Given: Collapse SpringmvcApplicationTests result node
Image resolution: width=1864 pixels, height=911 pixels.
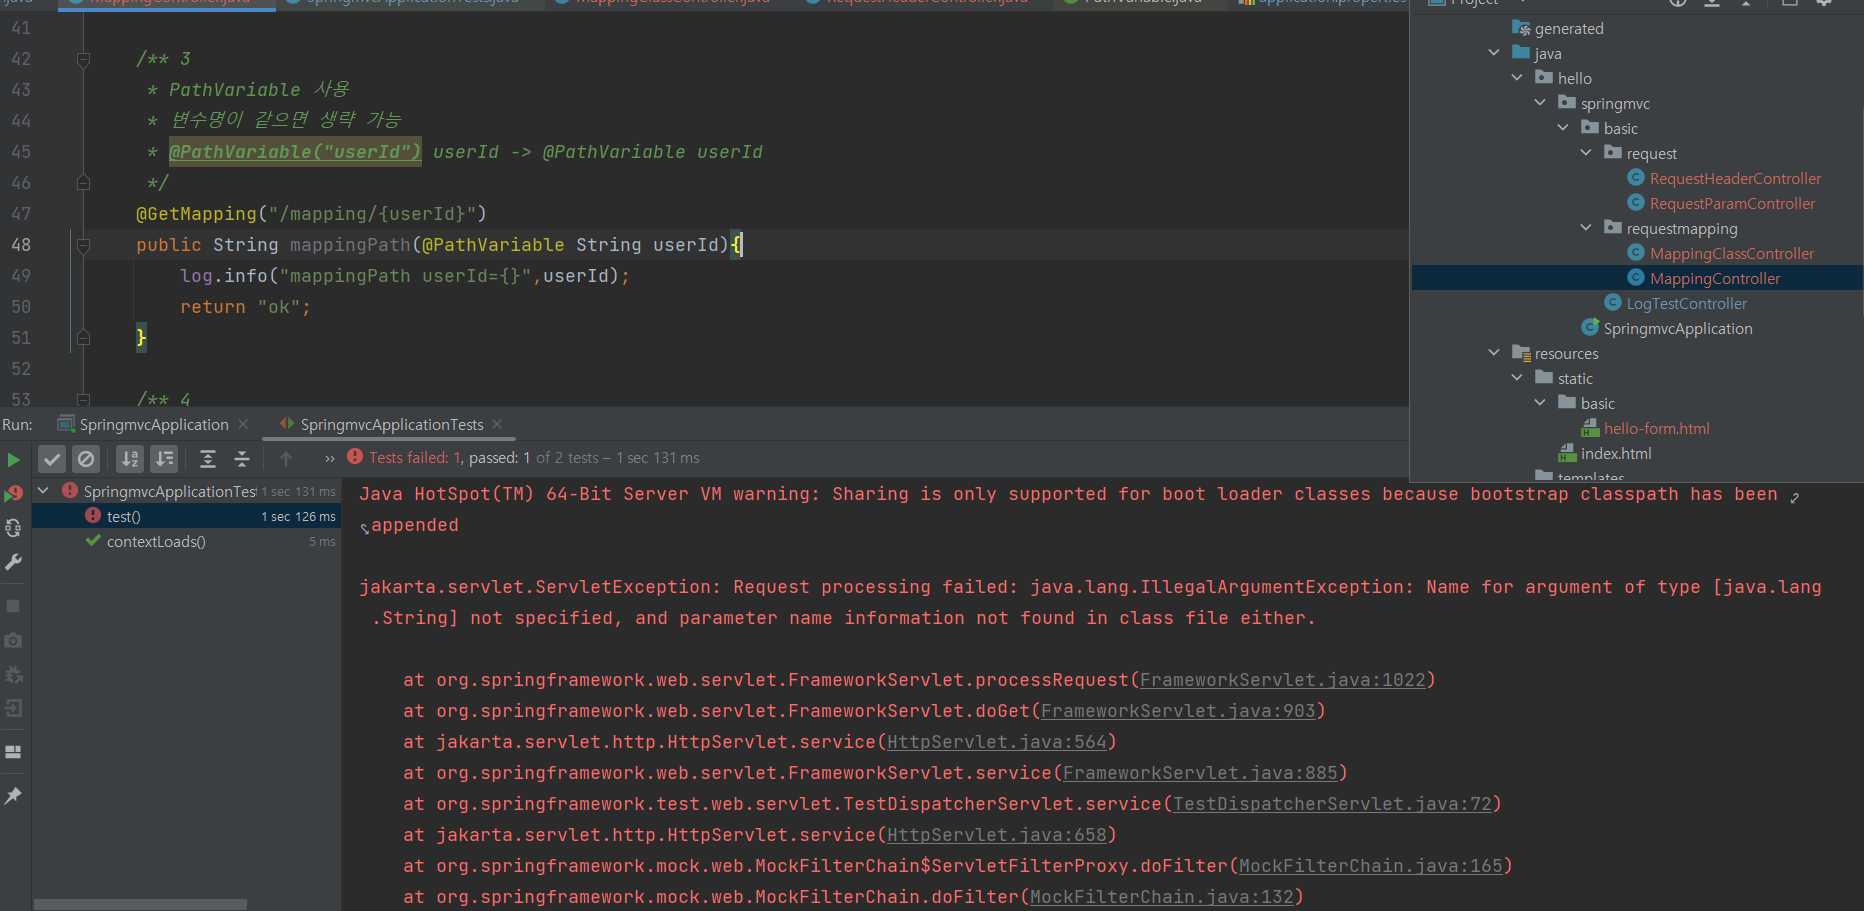Looking at the screenshot, I should coord(44,491).
